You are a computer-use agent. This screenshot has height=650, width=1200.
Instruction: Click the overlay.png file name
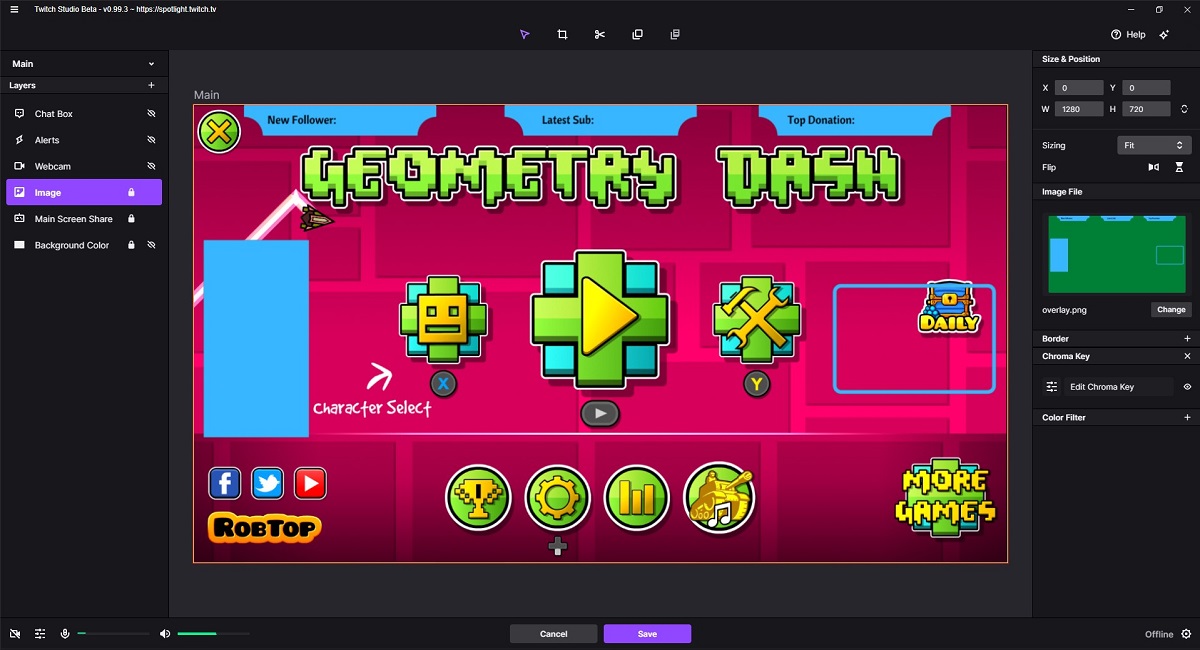[x=1064, y=310]
